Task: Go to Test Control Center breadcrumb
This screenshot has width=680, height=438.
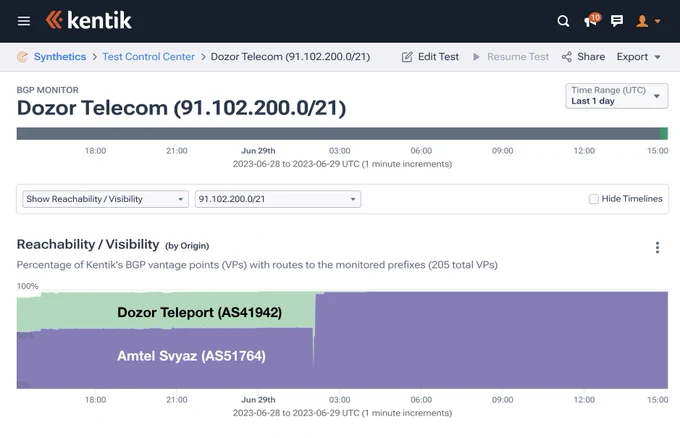Action: (x=148, y=57)
